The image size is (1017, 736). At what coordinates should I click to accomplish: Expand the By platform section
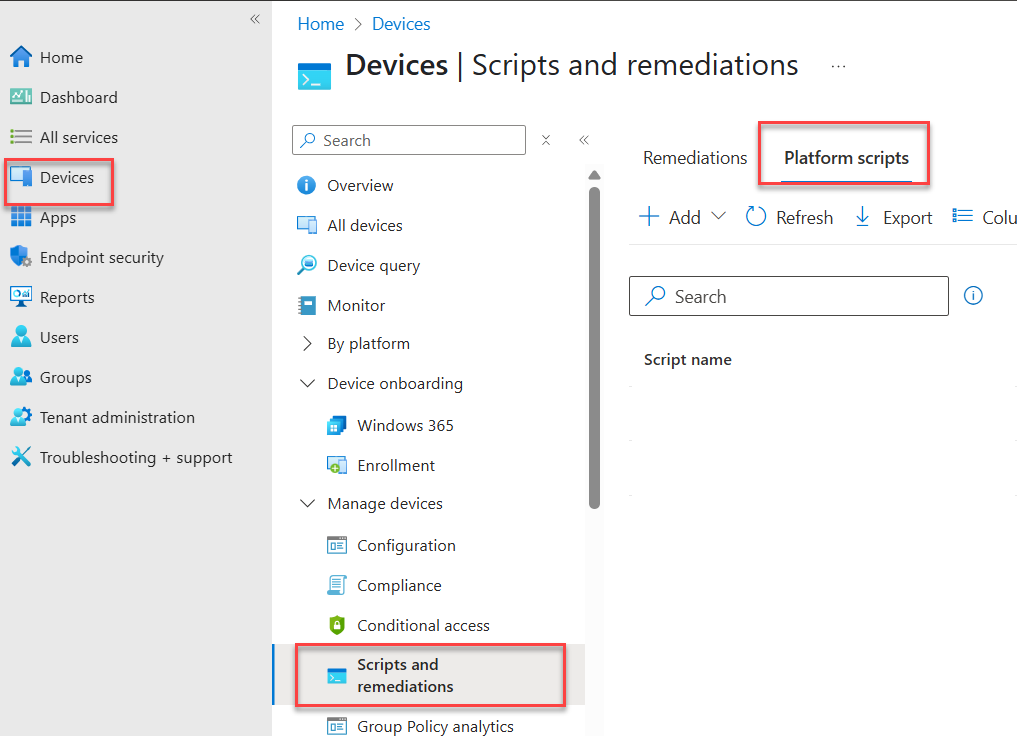click(307, 344)
